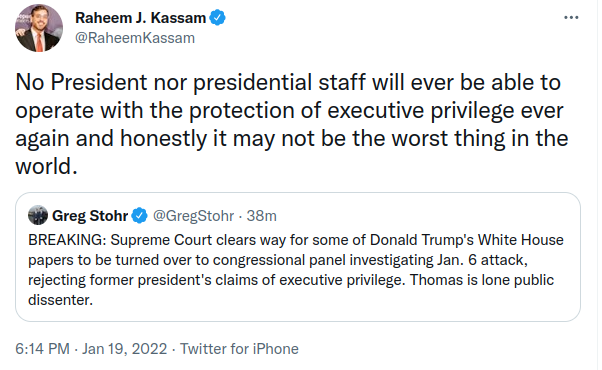
Task: Open the Raheem J. Kassam display name
Action: click(x=141, y=18)
